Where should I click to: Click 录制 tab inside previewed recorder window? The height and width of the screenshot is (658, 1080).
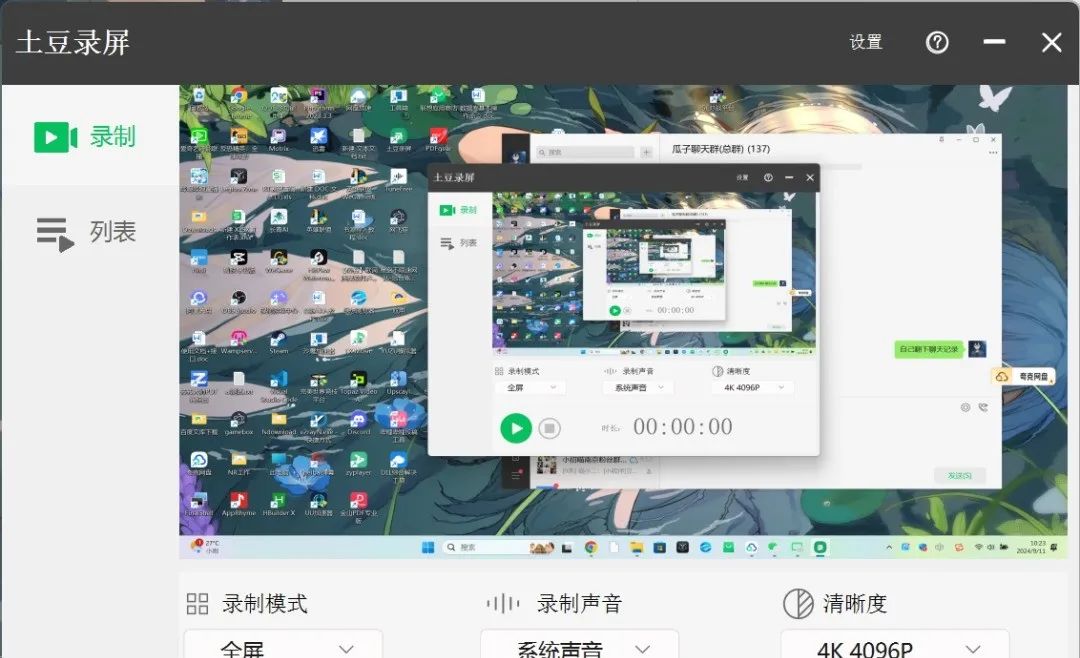459,209
